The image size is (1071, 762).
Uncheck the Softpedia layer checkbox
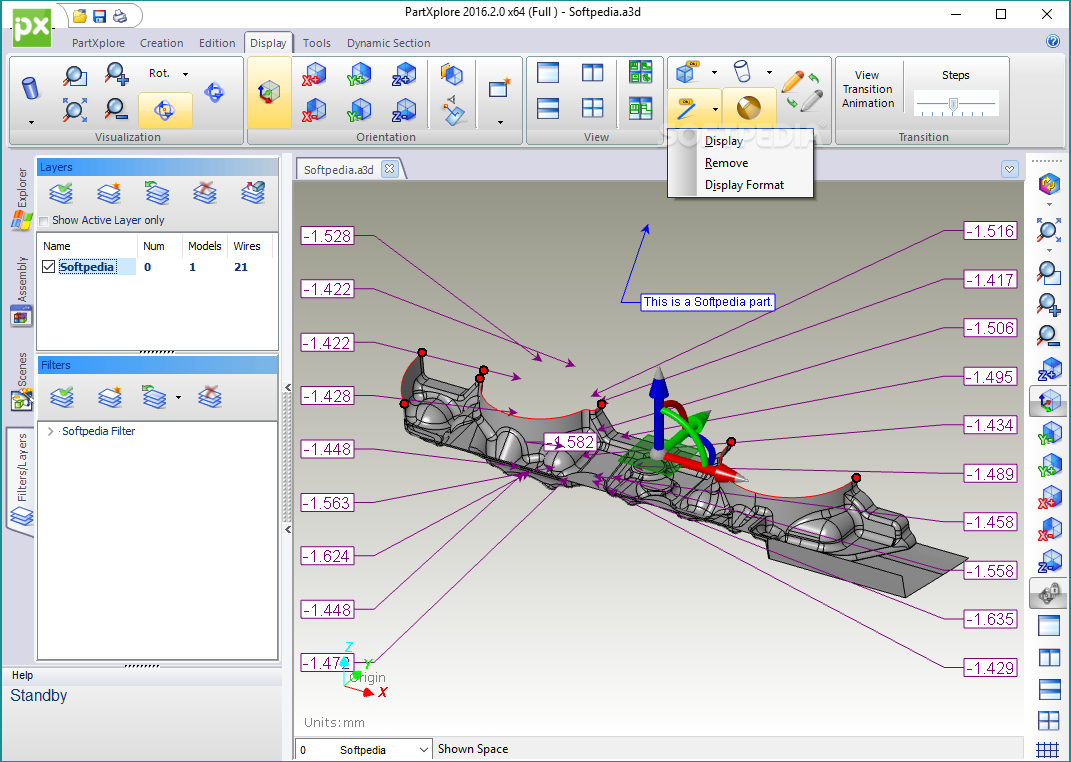48,266
